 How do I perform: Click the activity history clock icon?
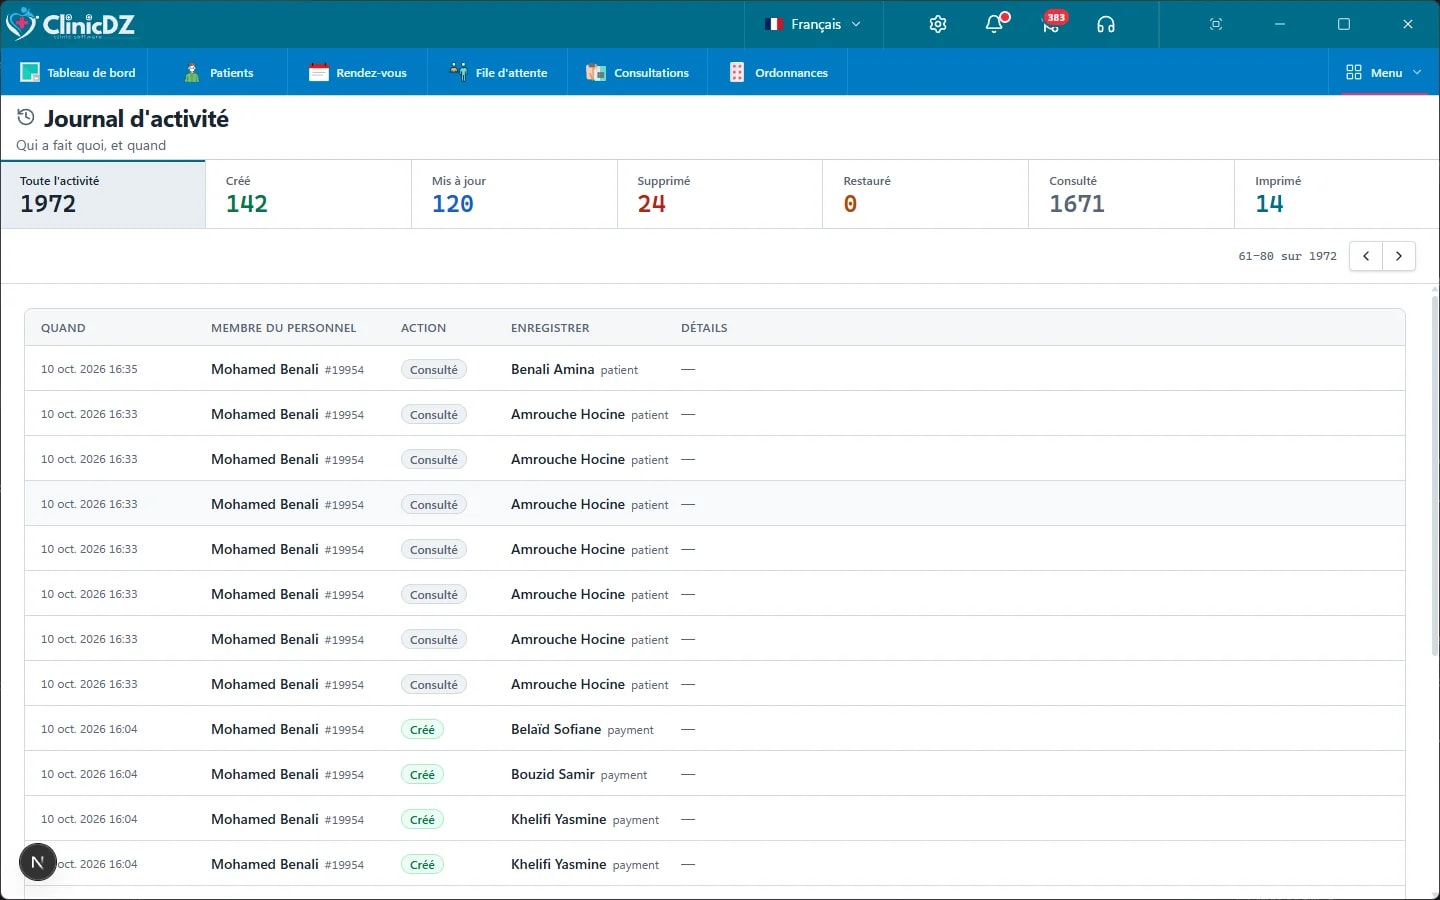coord(26,118)
